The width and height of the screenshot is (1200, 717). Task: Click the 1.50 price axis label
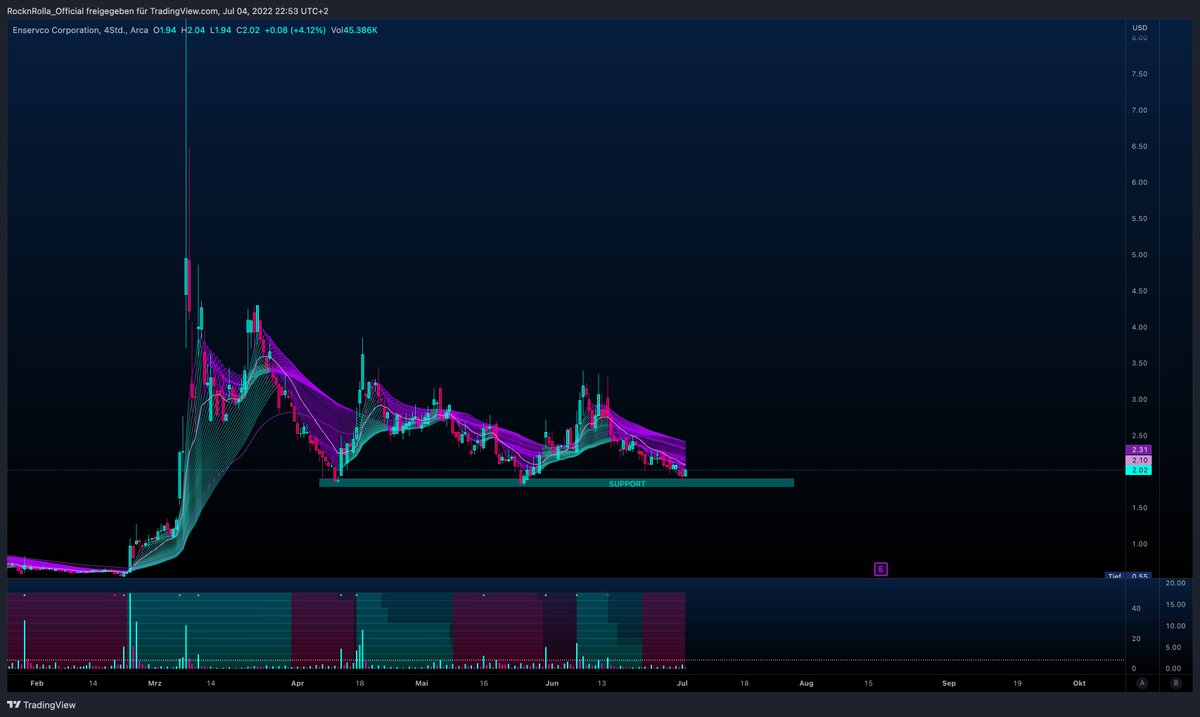coord(1139,508)
